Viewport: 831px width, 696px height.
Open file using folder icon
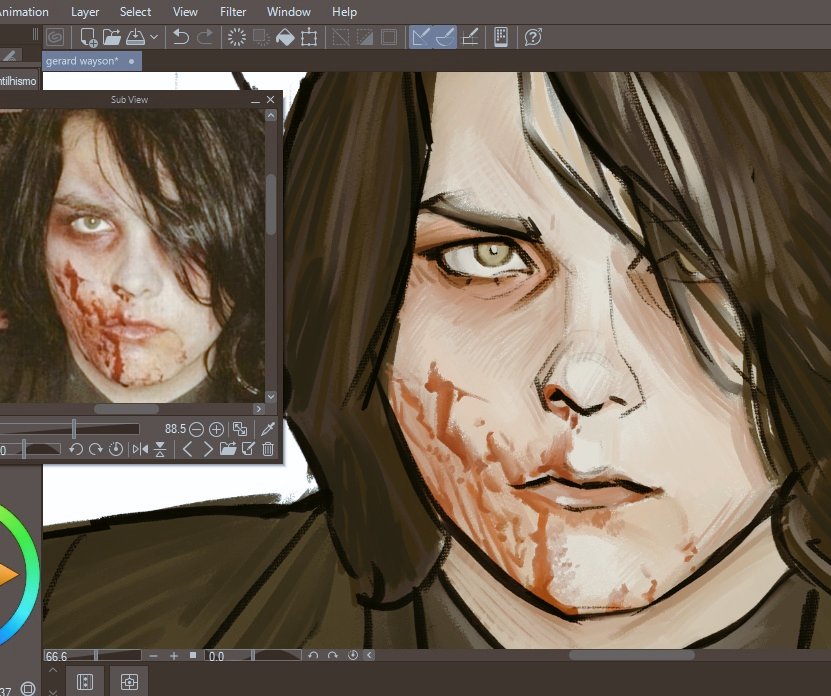[x=112, y=37]
